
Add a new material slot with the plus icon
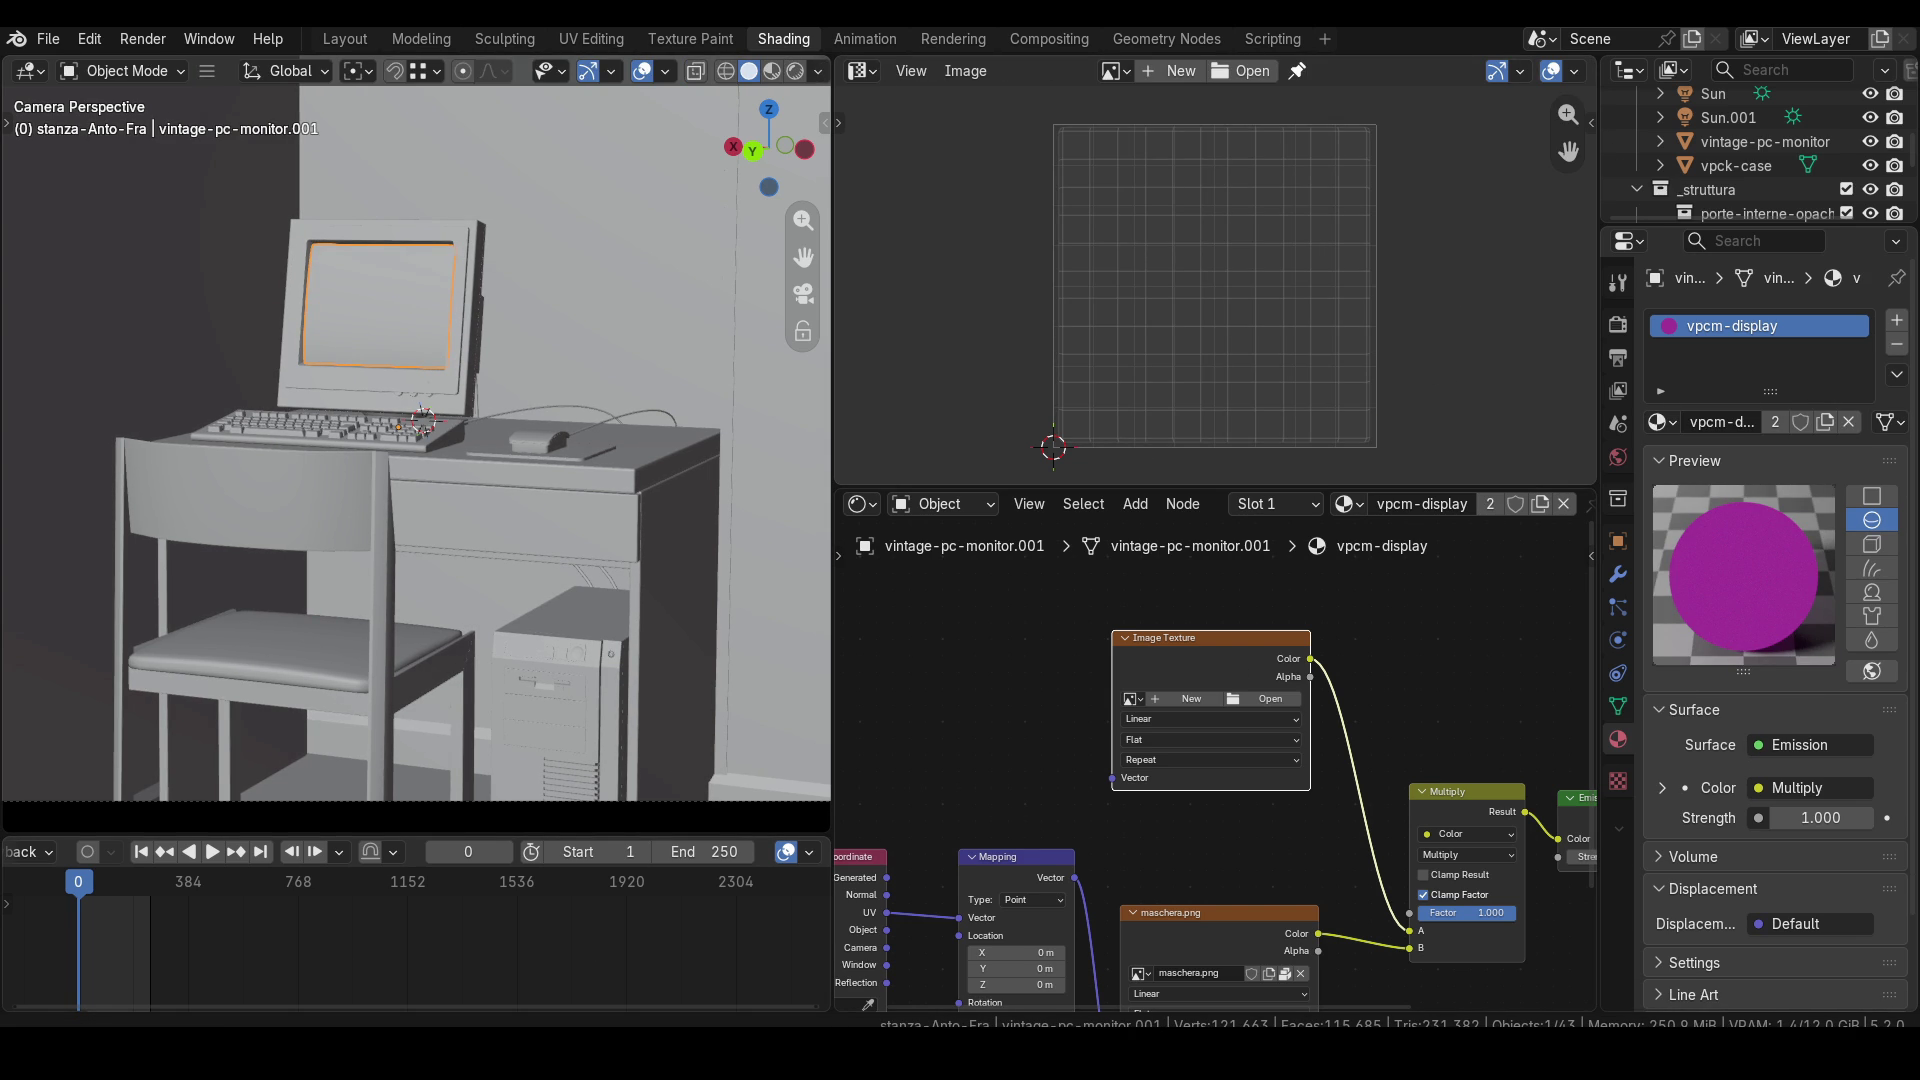point(1896,320)
